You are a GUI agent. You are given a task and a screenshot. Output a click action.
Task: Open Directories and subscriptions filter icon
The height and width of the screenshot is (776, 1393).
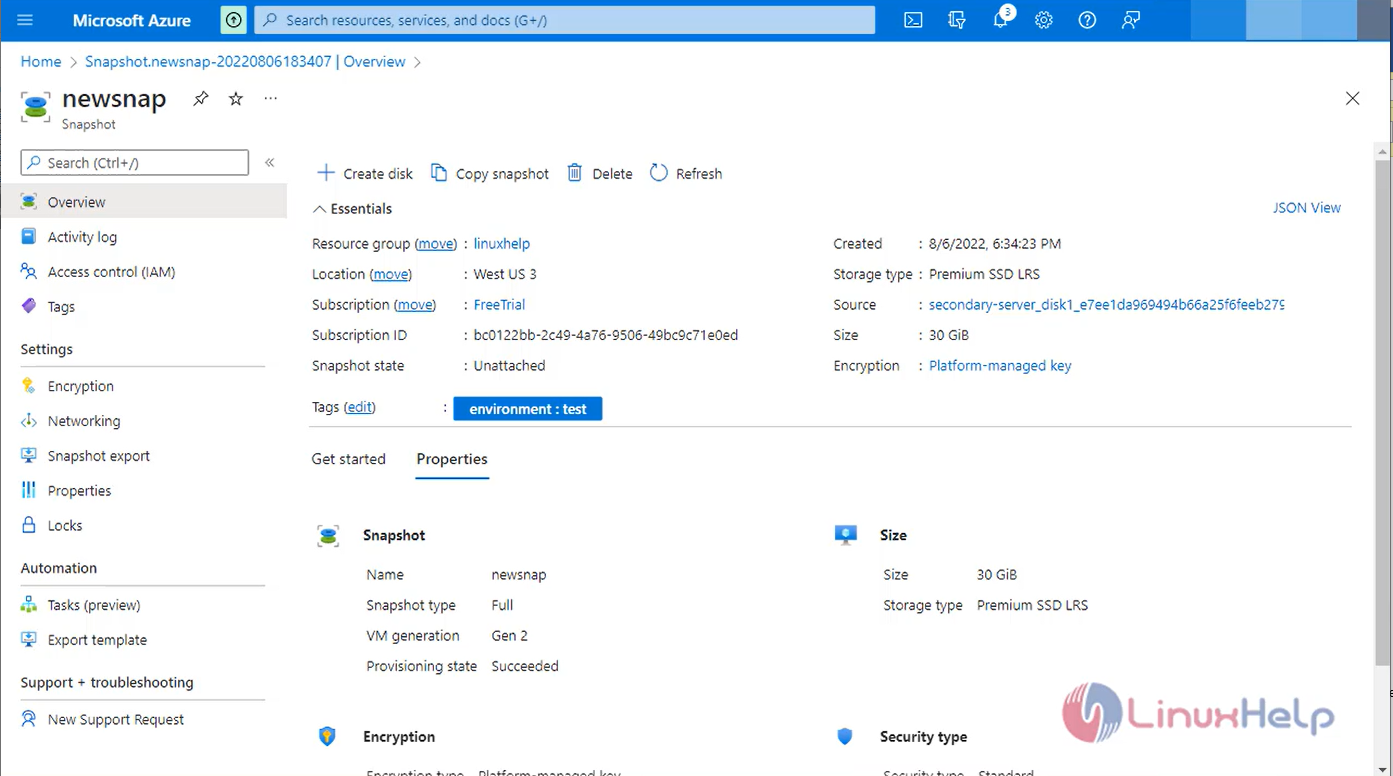pyautogui.click(x=957, y=20)
